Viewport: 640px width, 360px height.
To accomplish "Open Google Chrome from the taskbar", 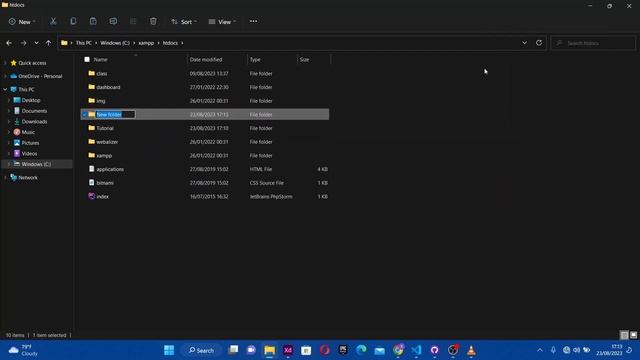I will pyautogui.click(x=398, y=350).
